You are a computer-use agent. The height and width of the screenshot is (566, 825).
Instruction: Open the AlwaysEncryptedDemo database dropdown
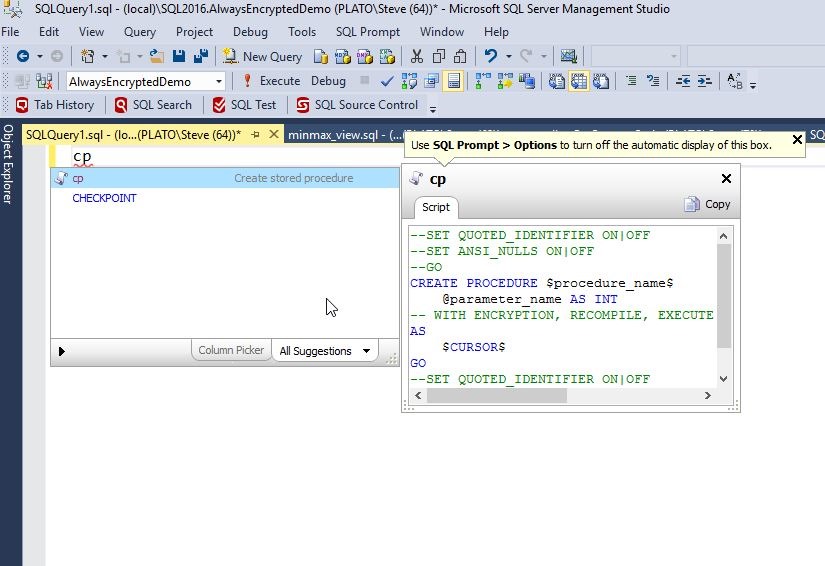[219, 81]
